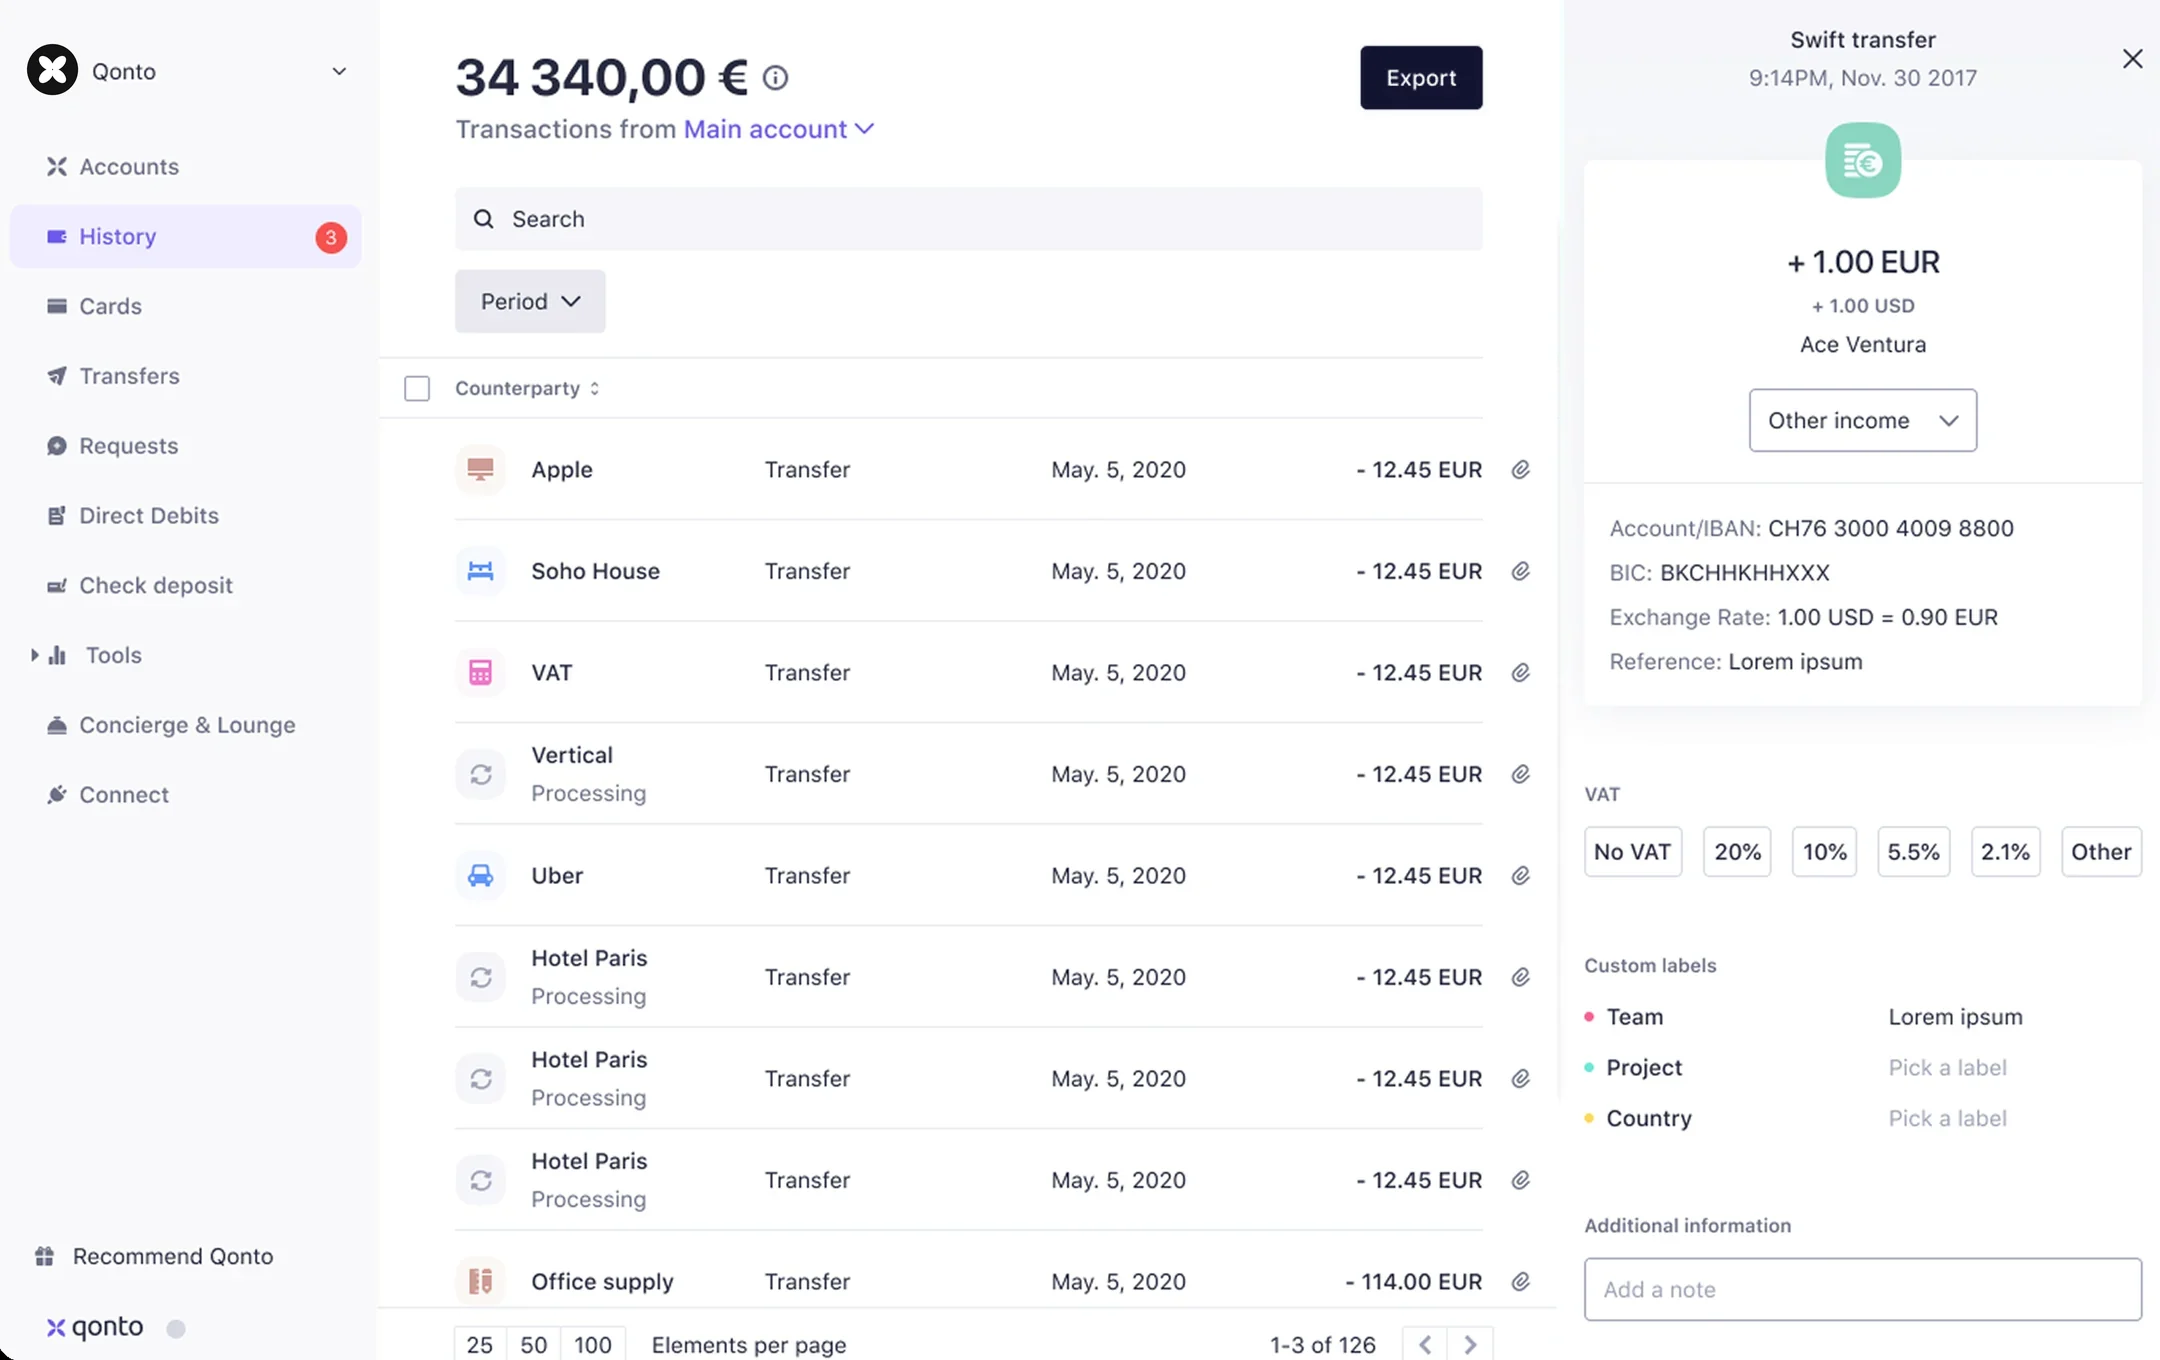Click the info icon next to the balance
Viewport: 2160px width, 1360px height.
pos(775,78)
